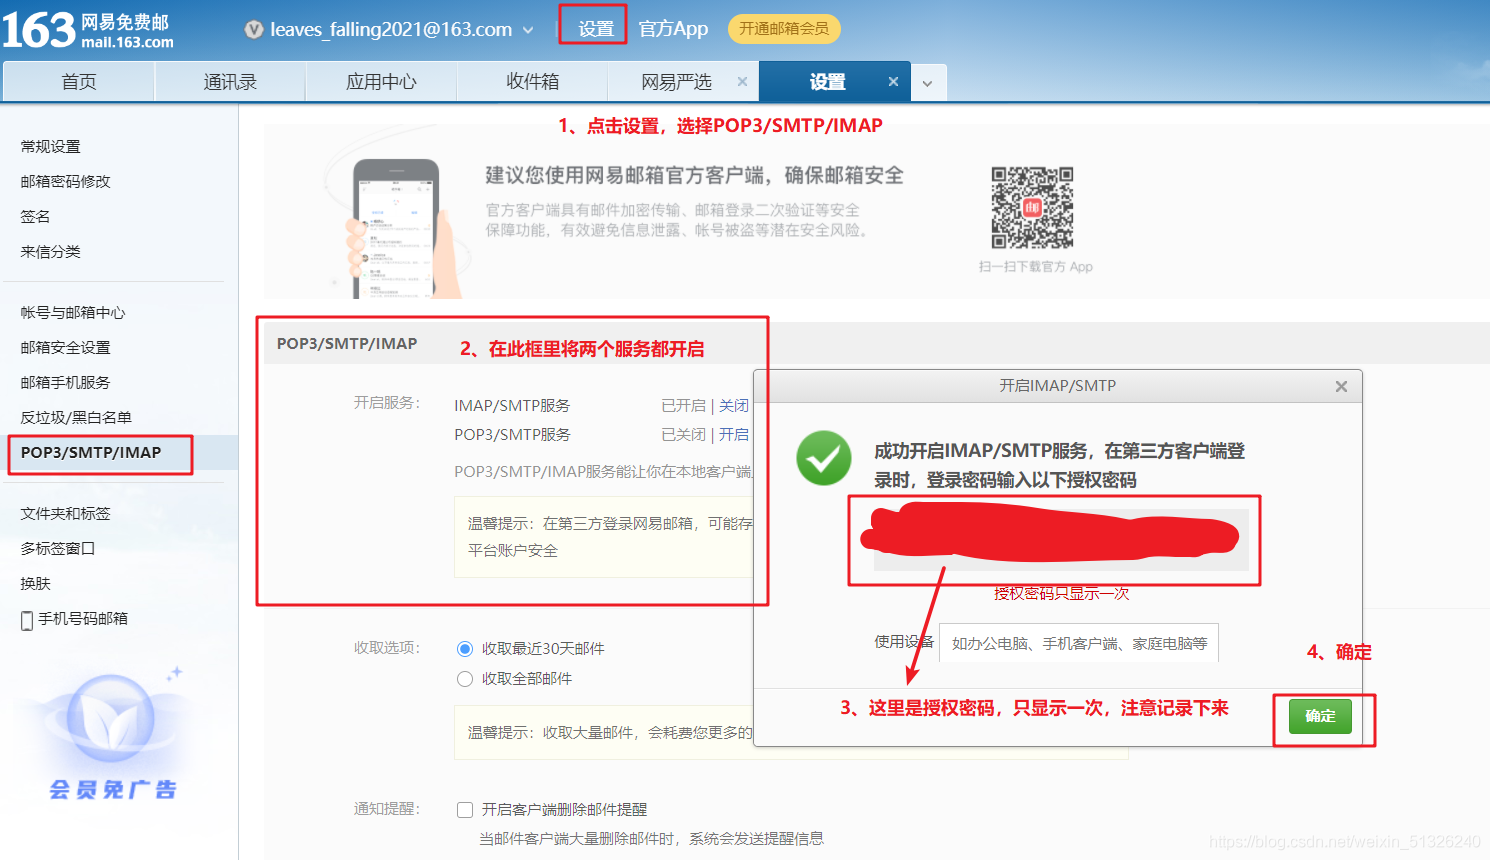1490x860 pixels.
Task: Open the 会员免广告 promo banner
Action: [112, 735]
